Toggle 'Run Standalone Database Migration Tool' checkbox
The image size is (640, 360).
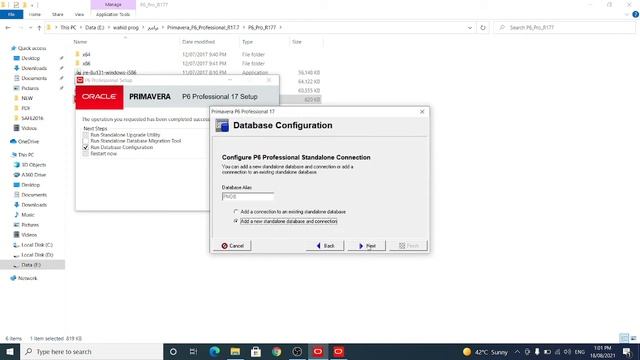tap(85, 141)
